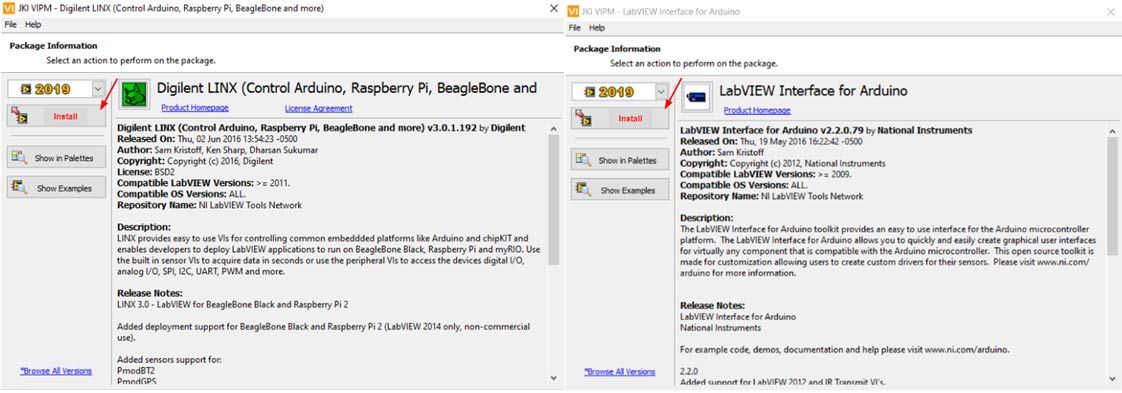Open Product Homepage link for LabVIEW Interface
Viewport: 1122px width, 393px height.
point(757,110)
